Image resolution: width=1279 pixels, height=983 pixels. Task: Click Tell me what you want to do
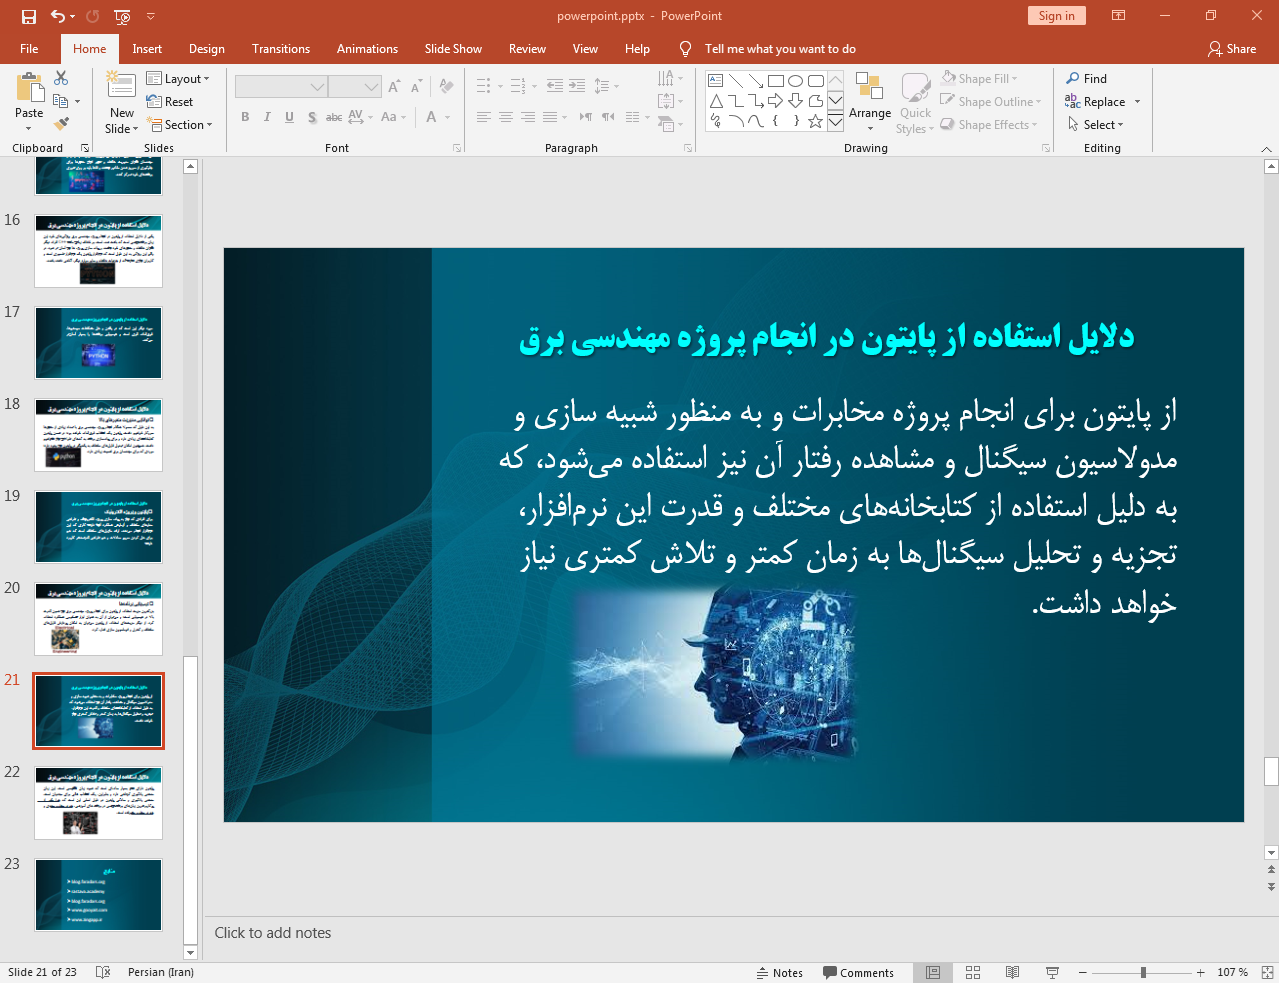click(780, 48)
